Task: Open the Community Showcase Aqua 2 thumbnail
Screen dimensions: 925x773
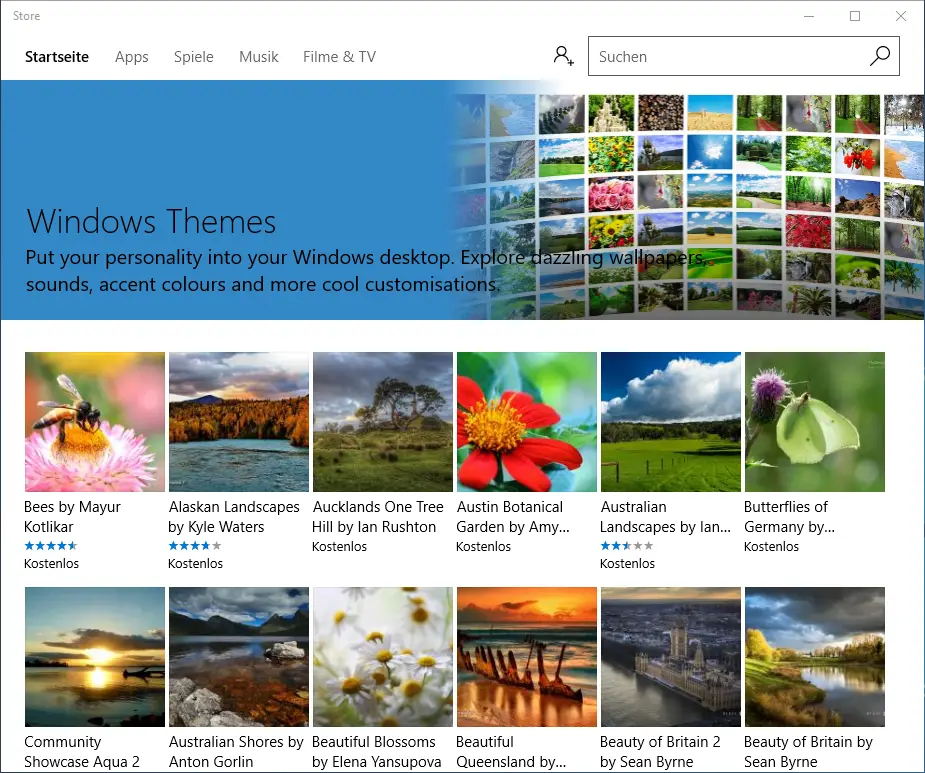Action: (95, 657)
